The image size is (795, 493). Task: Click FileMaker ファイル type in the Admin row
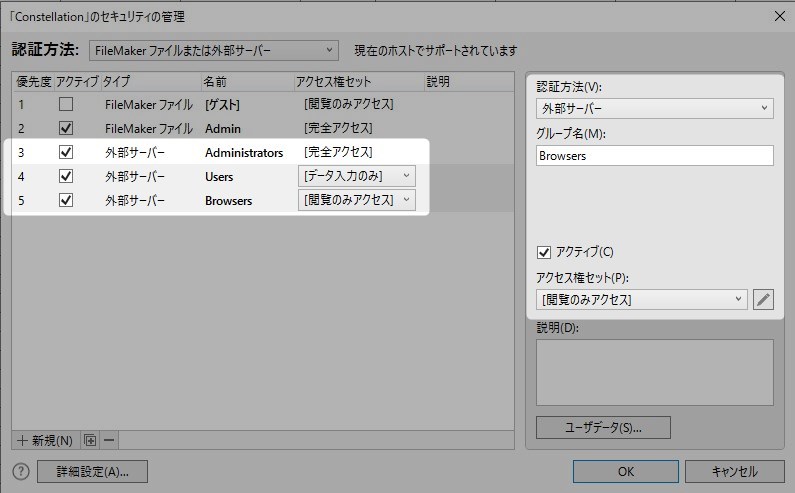coord(149,129)
